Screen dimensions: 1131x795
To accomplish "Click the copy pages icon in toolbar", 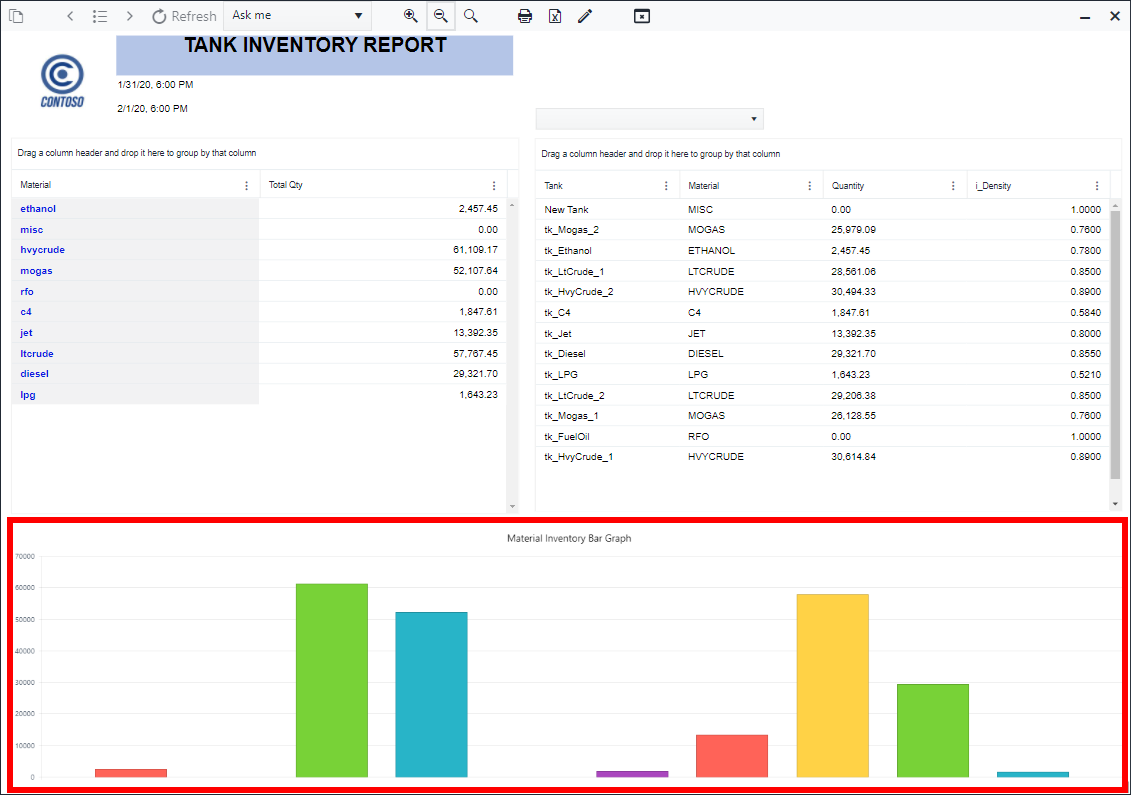I will [x=16, y=16].
